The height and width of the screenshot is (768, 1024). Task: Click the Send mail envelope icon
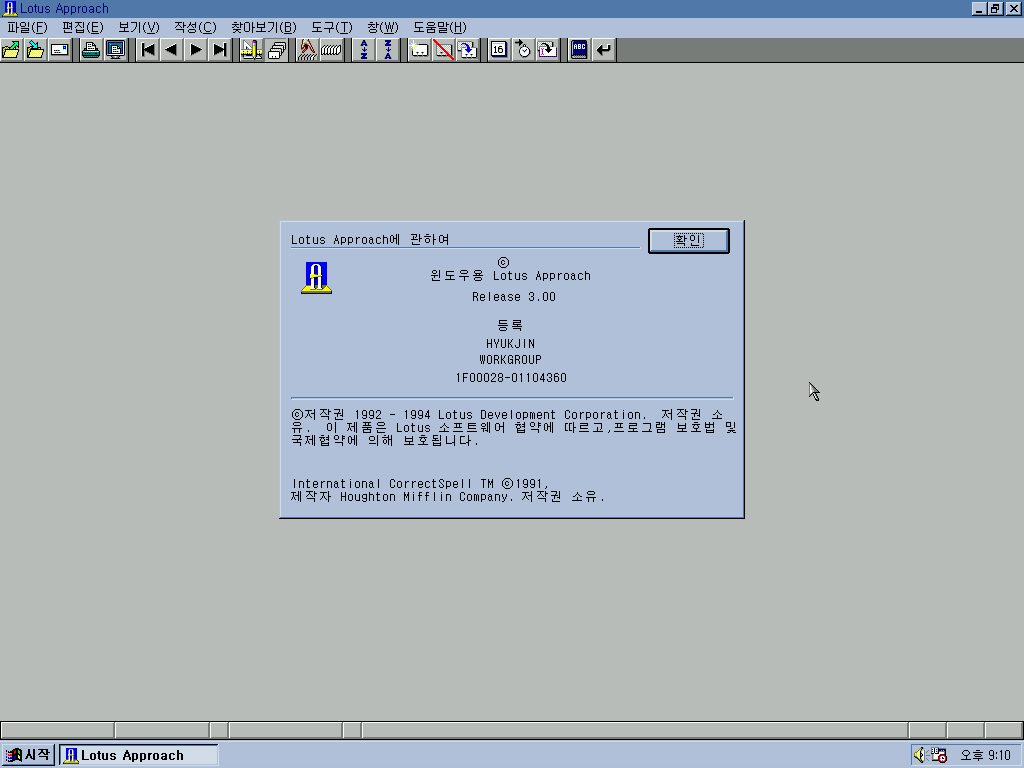coord(59,50)
